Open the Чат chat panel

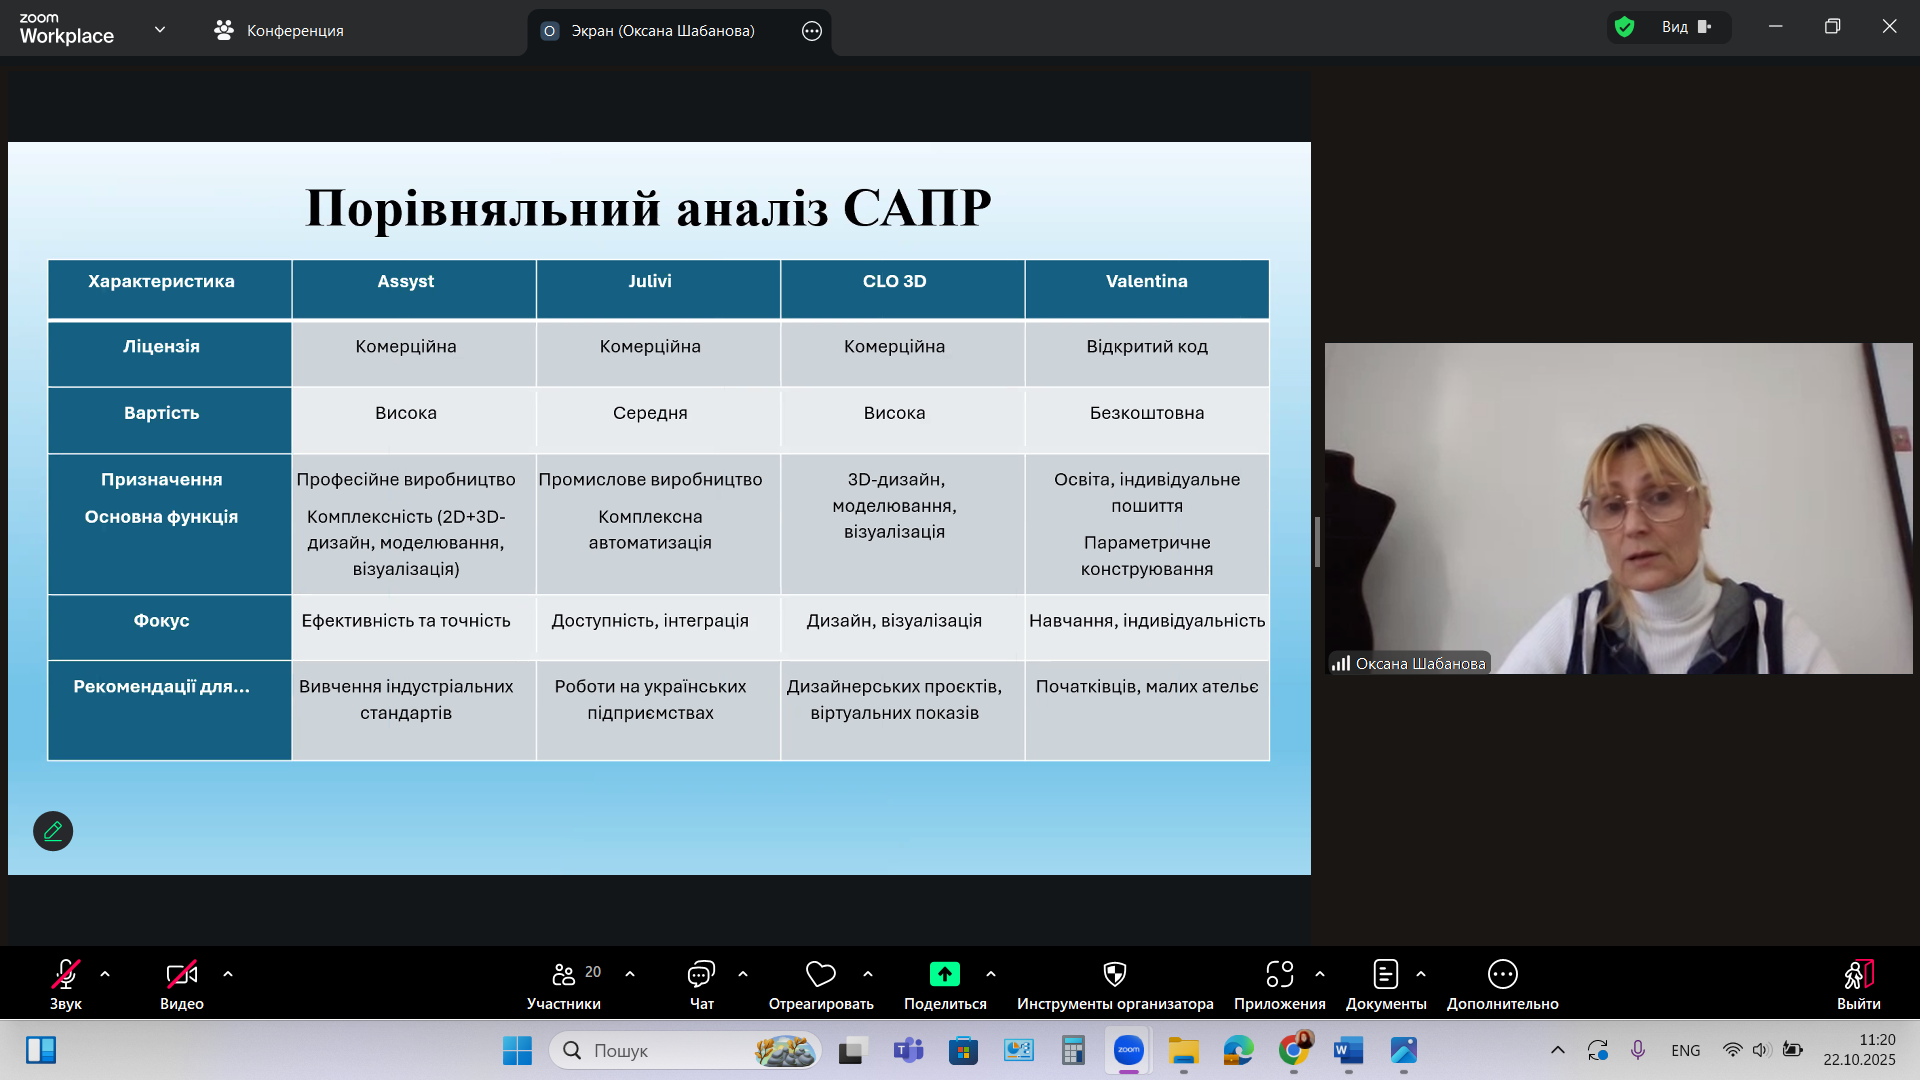[x=701, y=984]
